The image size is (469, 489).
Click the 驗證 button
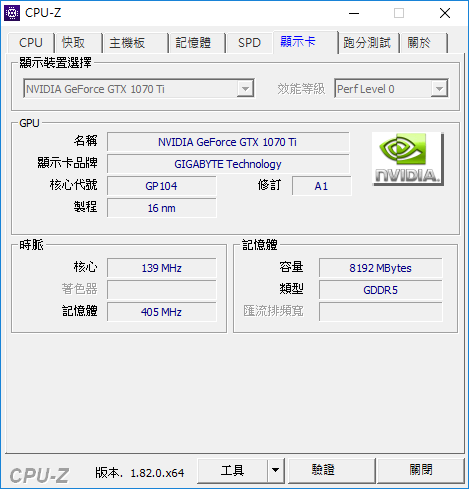[x=331, y=470]
